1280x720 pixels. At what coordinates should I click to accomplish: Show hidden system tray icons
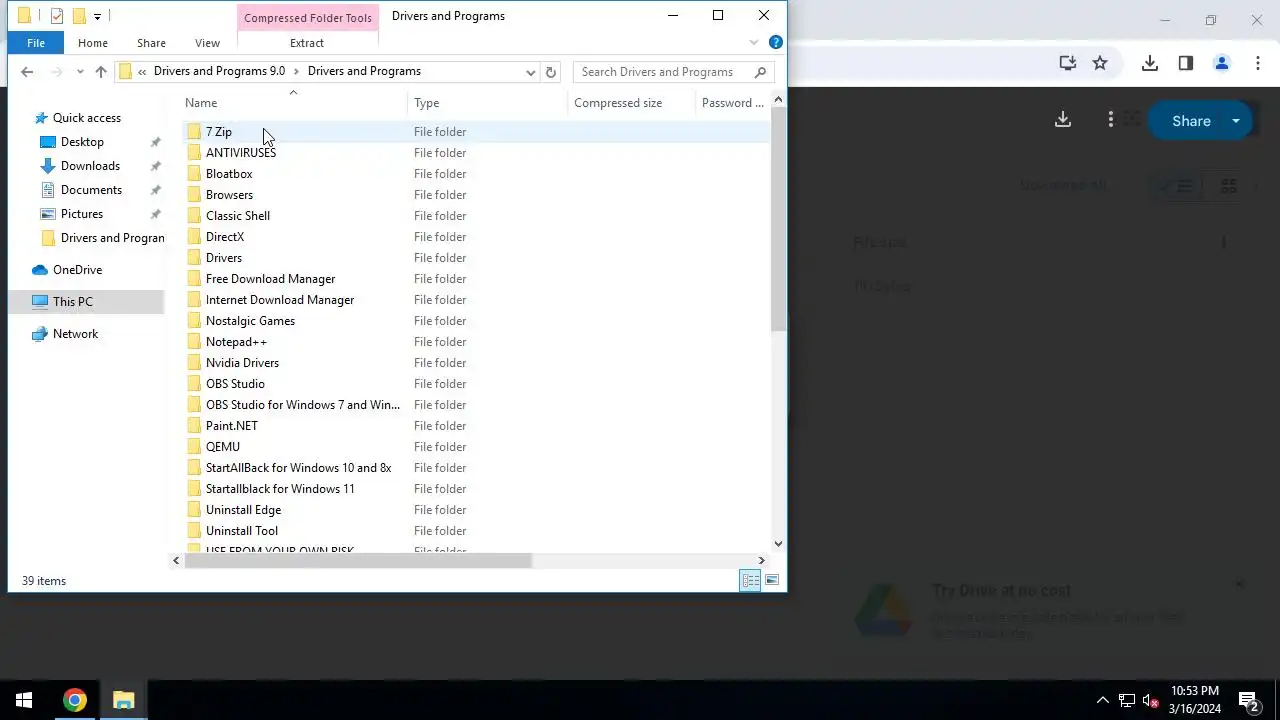(1102, 700)
